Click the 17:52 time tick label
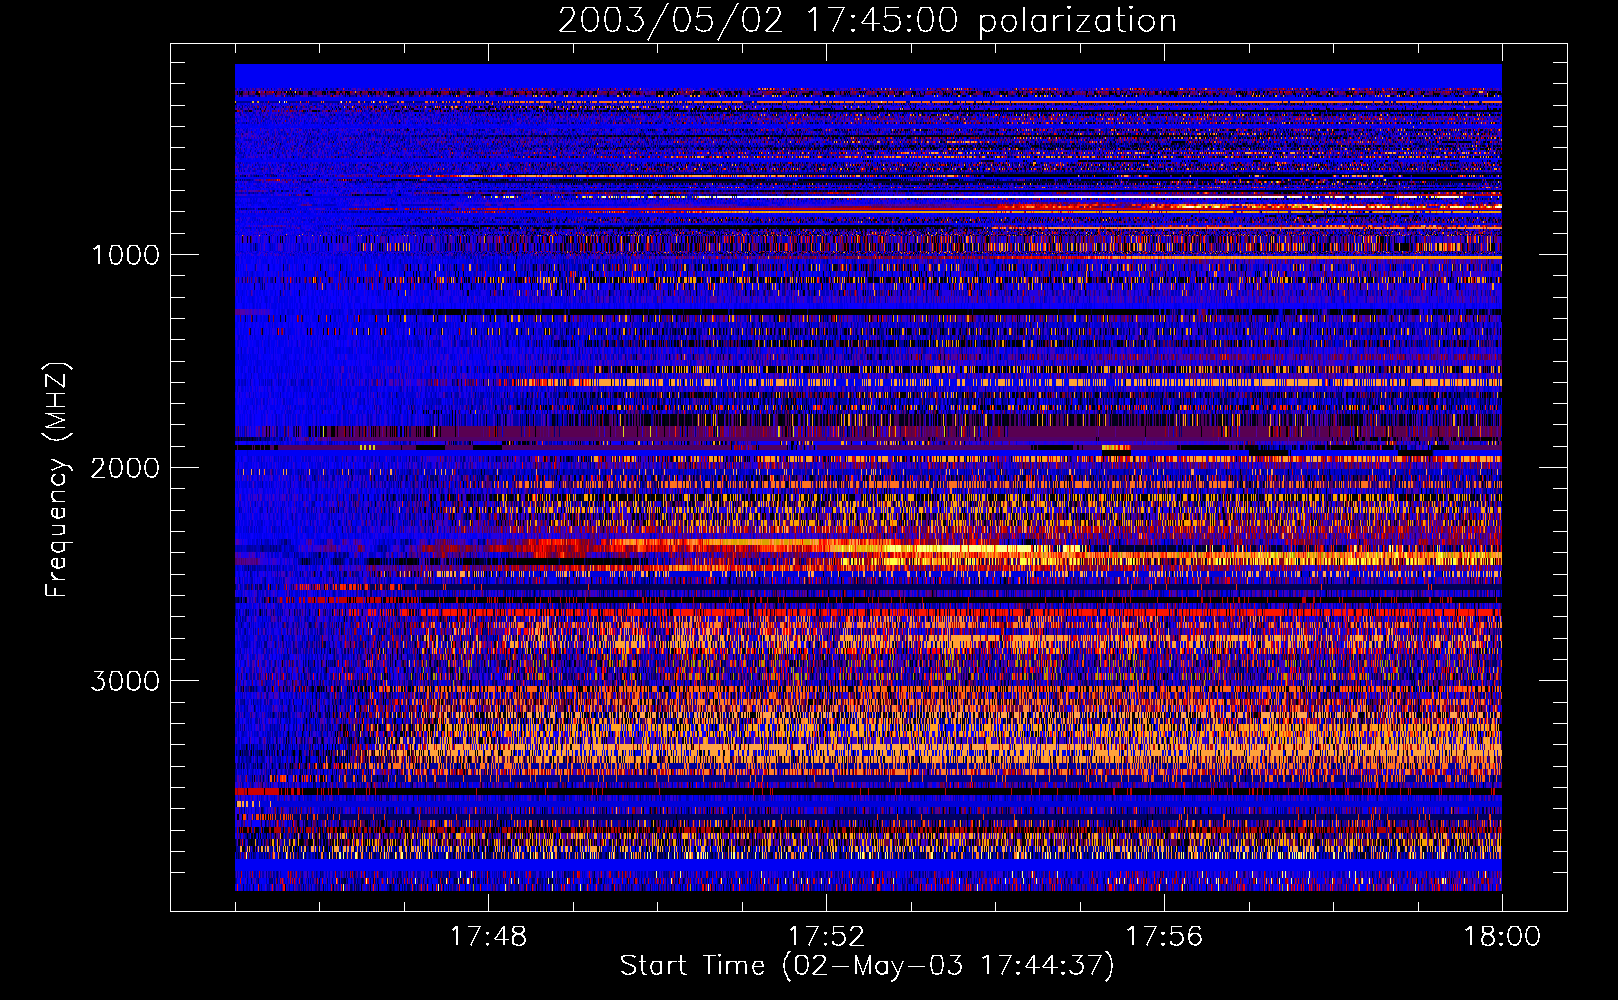1618x1000 pixels. pyautogui.click(x=826, y=937)
